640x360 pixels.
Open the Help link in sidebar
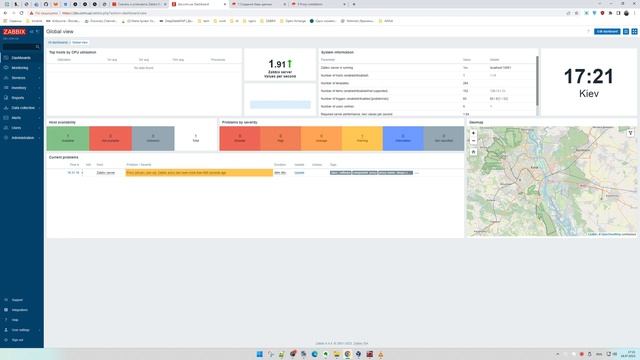click(x=15, y=320)
